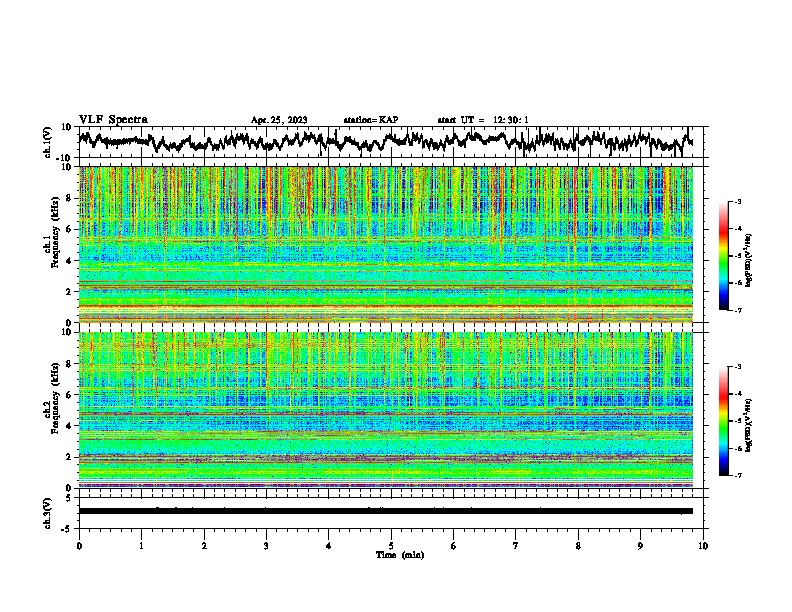Click the '-5' tick on ch.3(V) axis
Screen dimensions: 792x612
click(x=67, y=529)
